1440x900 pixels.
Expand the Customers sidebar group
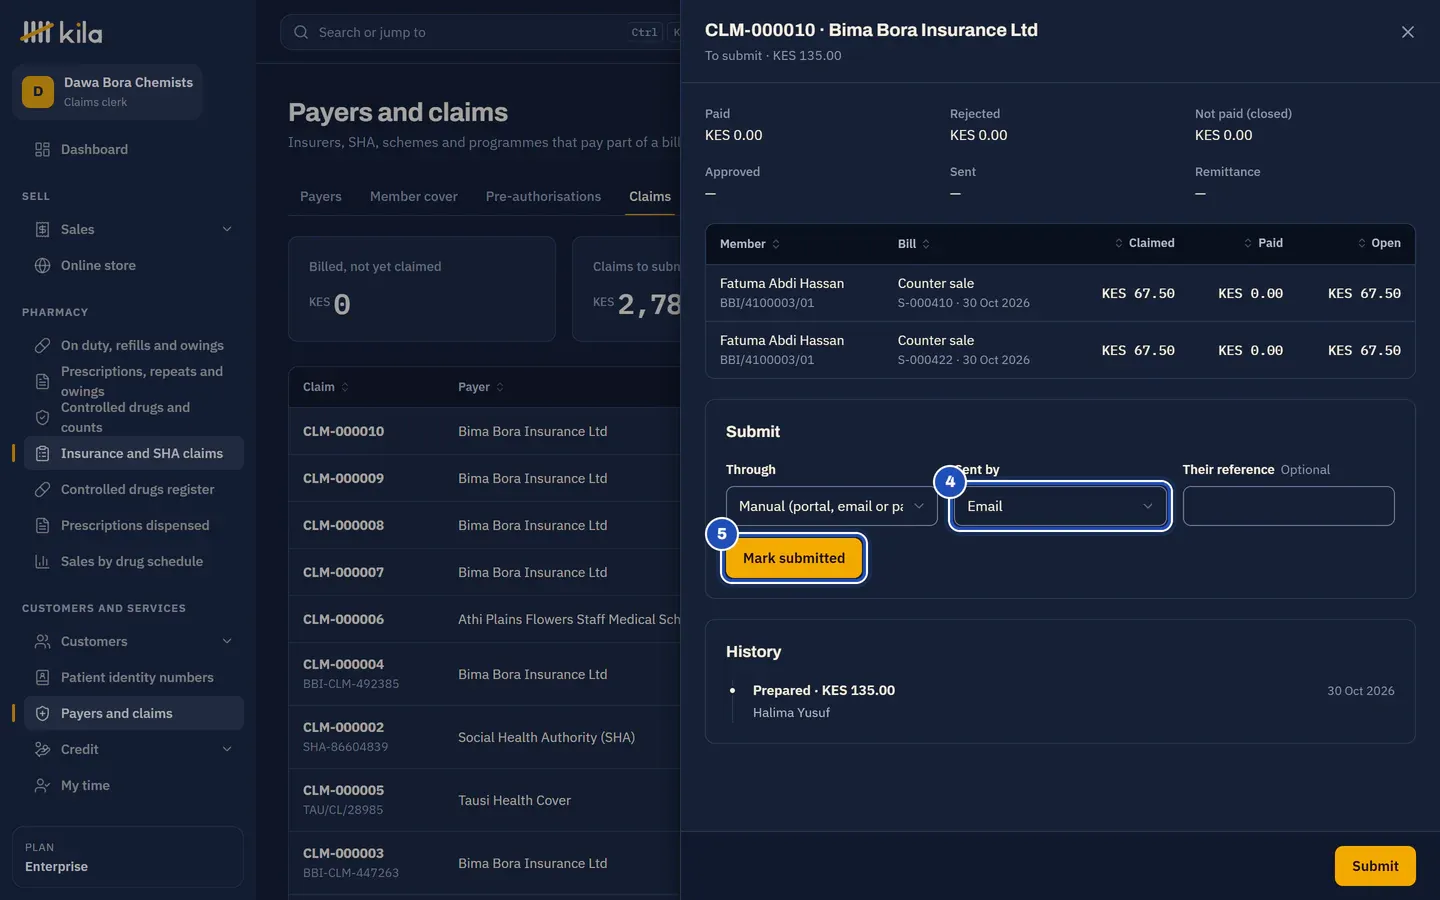click(x=227, y=642)
